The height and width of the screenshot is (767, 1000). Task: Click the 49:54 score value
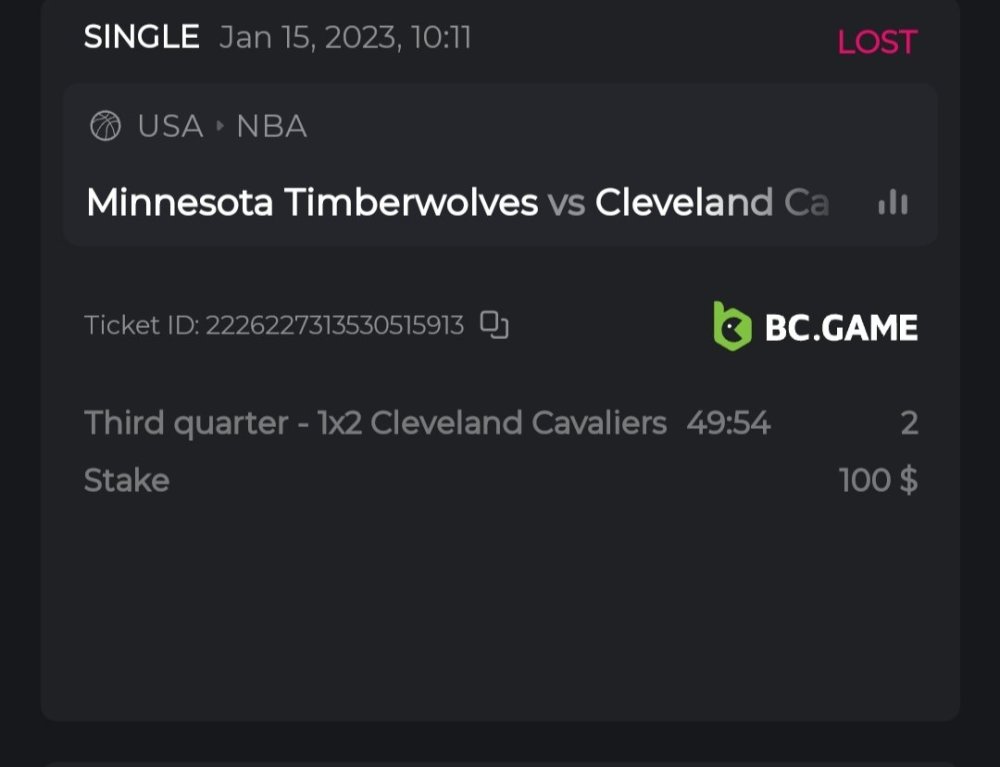coord(728,423)
